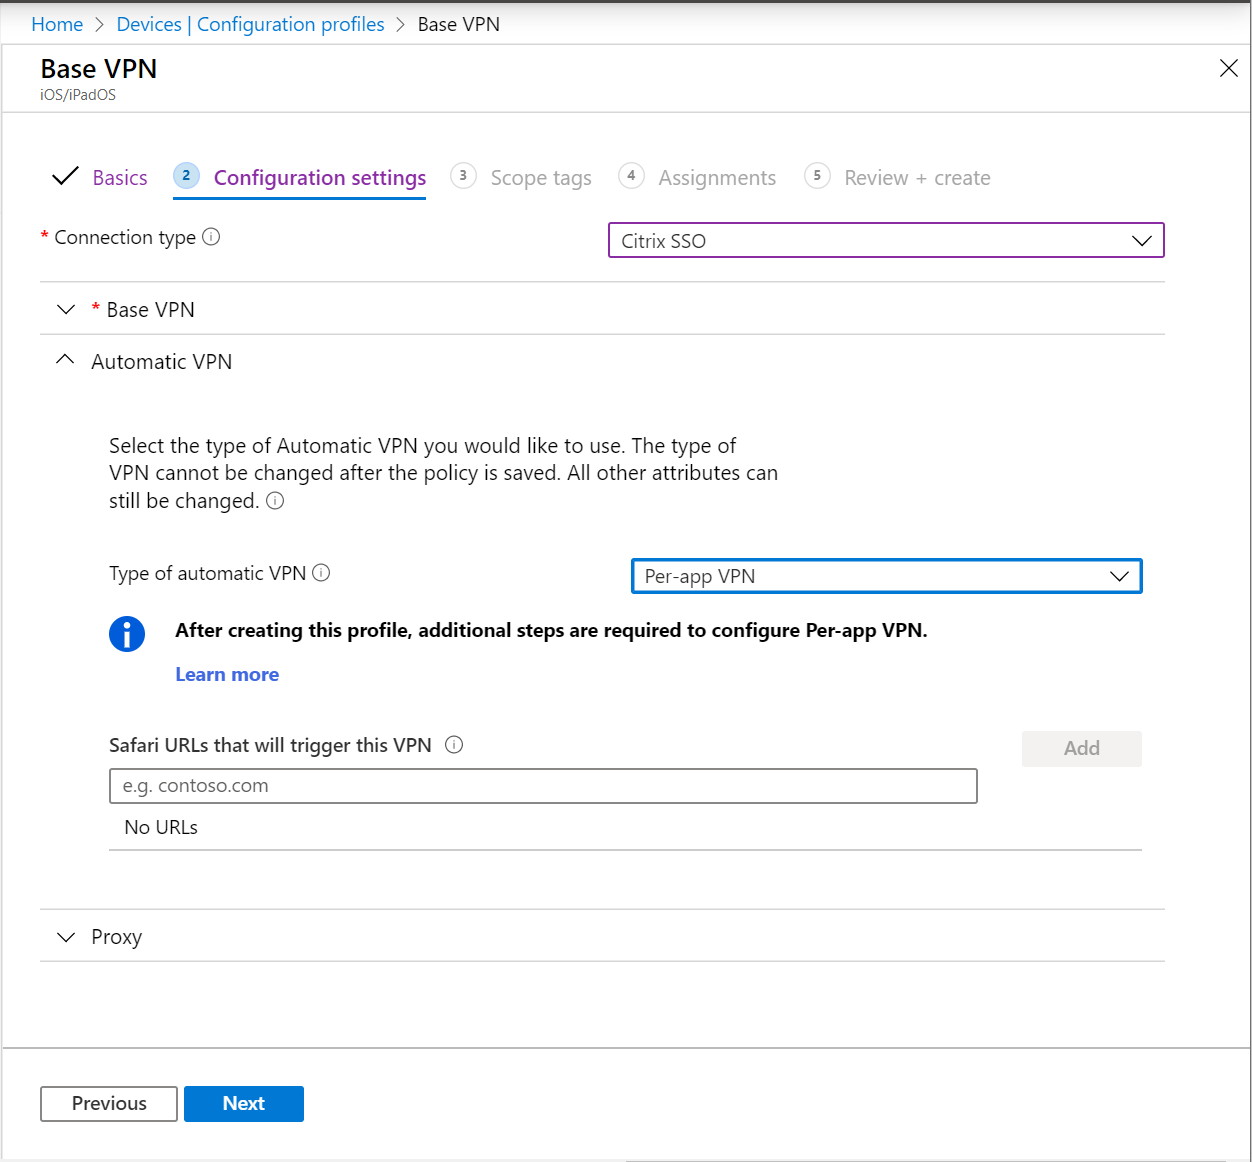Click the Previous button
This screenshot has height=1162, width=1252.
[109, 1104]
